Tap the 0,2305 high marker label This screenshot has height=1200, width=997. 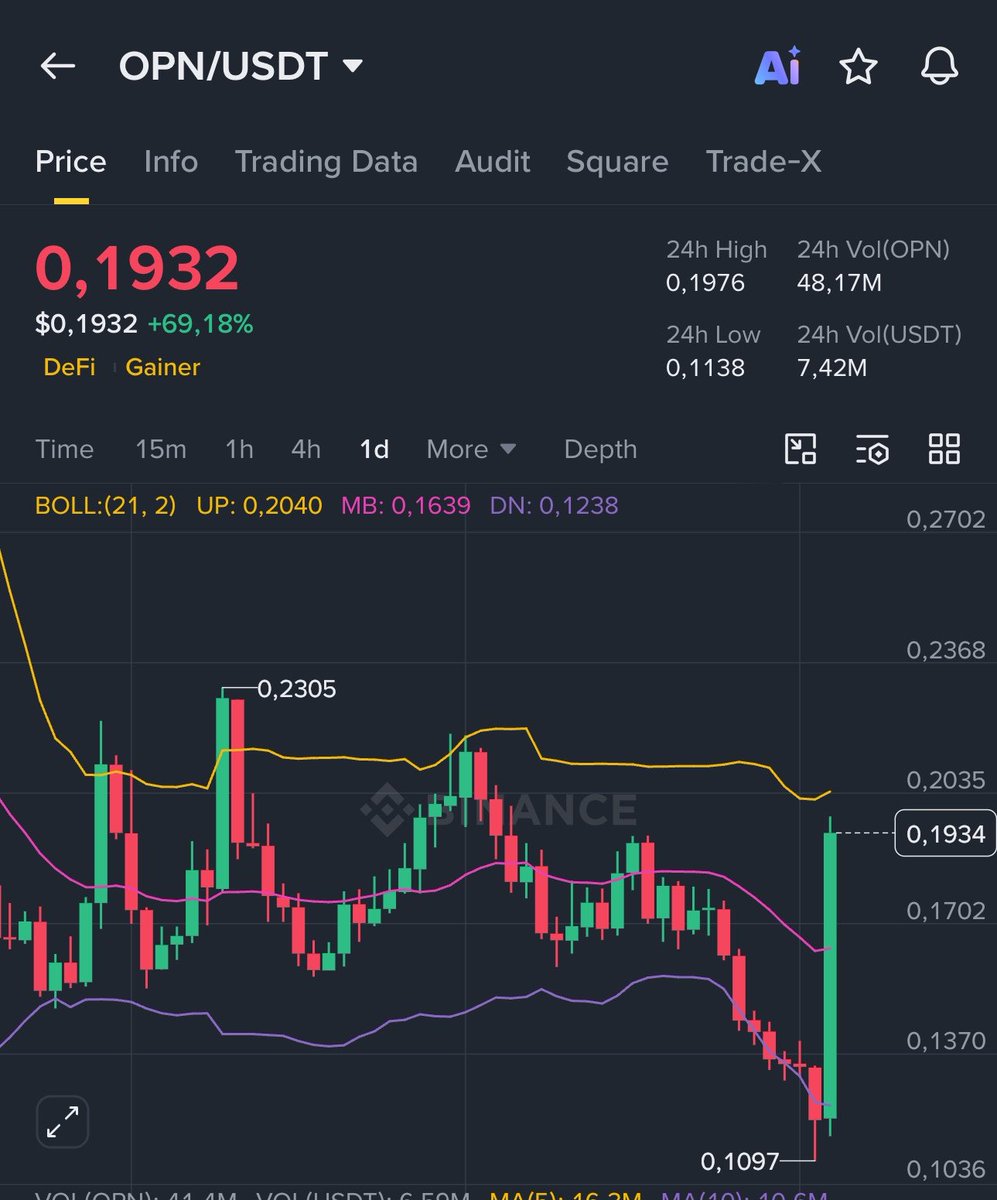[x=297, y=689]
